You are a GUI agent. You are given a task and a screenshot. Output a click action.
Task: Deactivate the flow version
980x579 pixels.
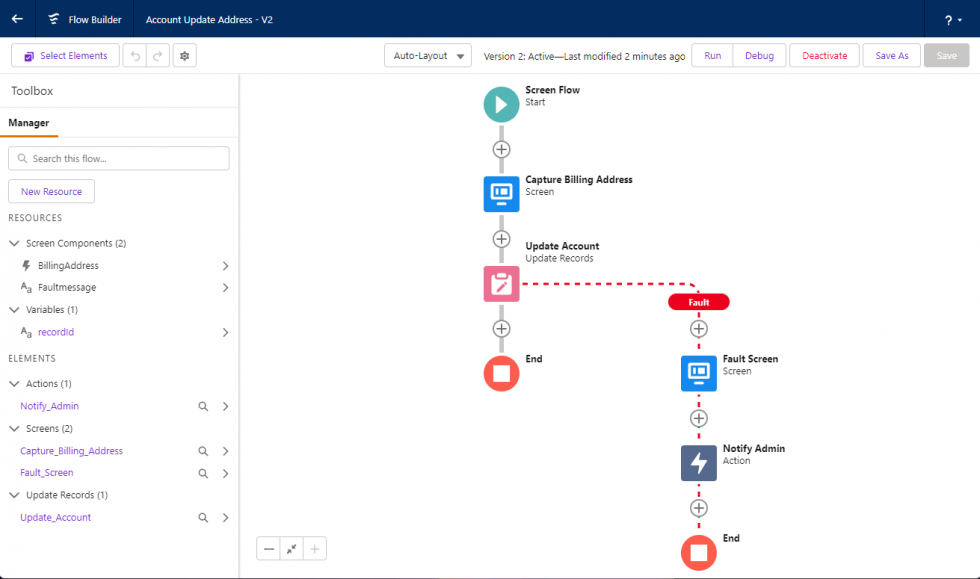[824, 56]
